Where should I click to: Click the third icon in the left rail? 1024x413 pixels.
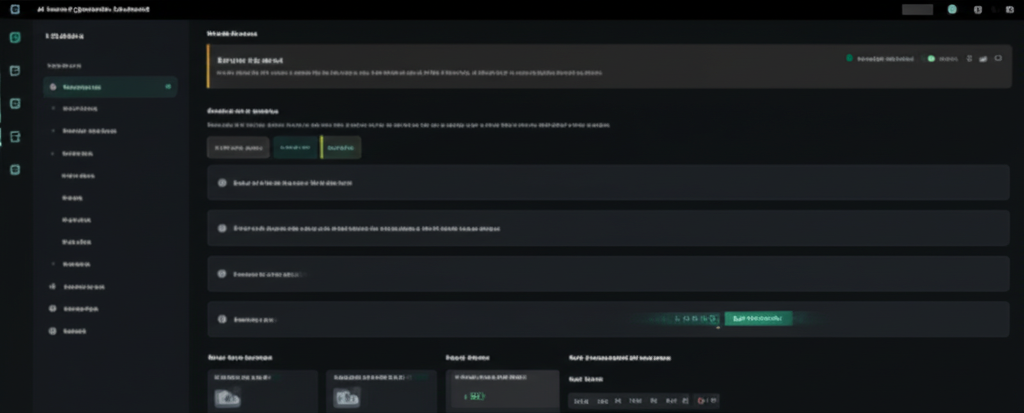pyautogui.click(x=15, y=104)
